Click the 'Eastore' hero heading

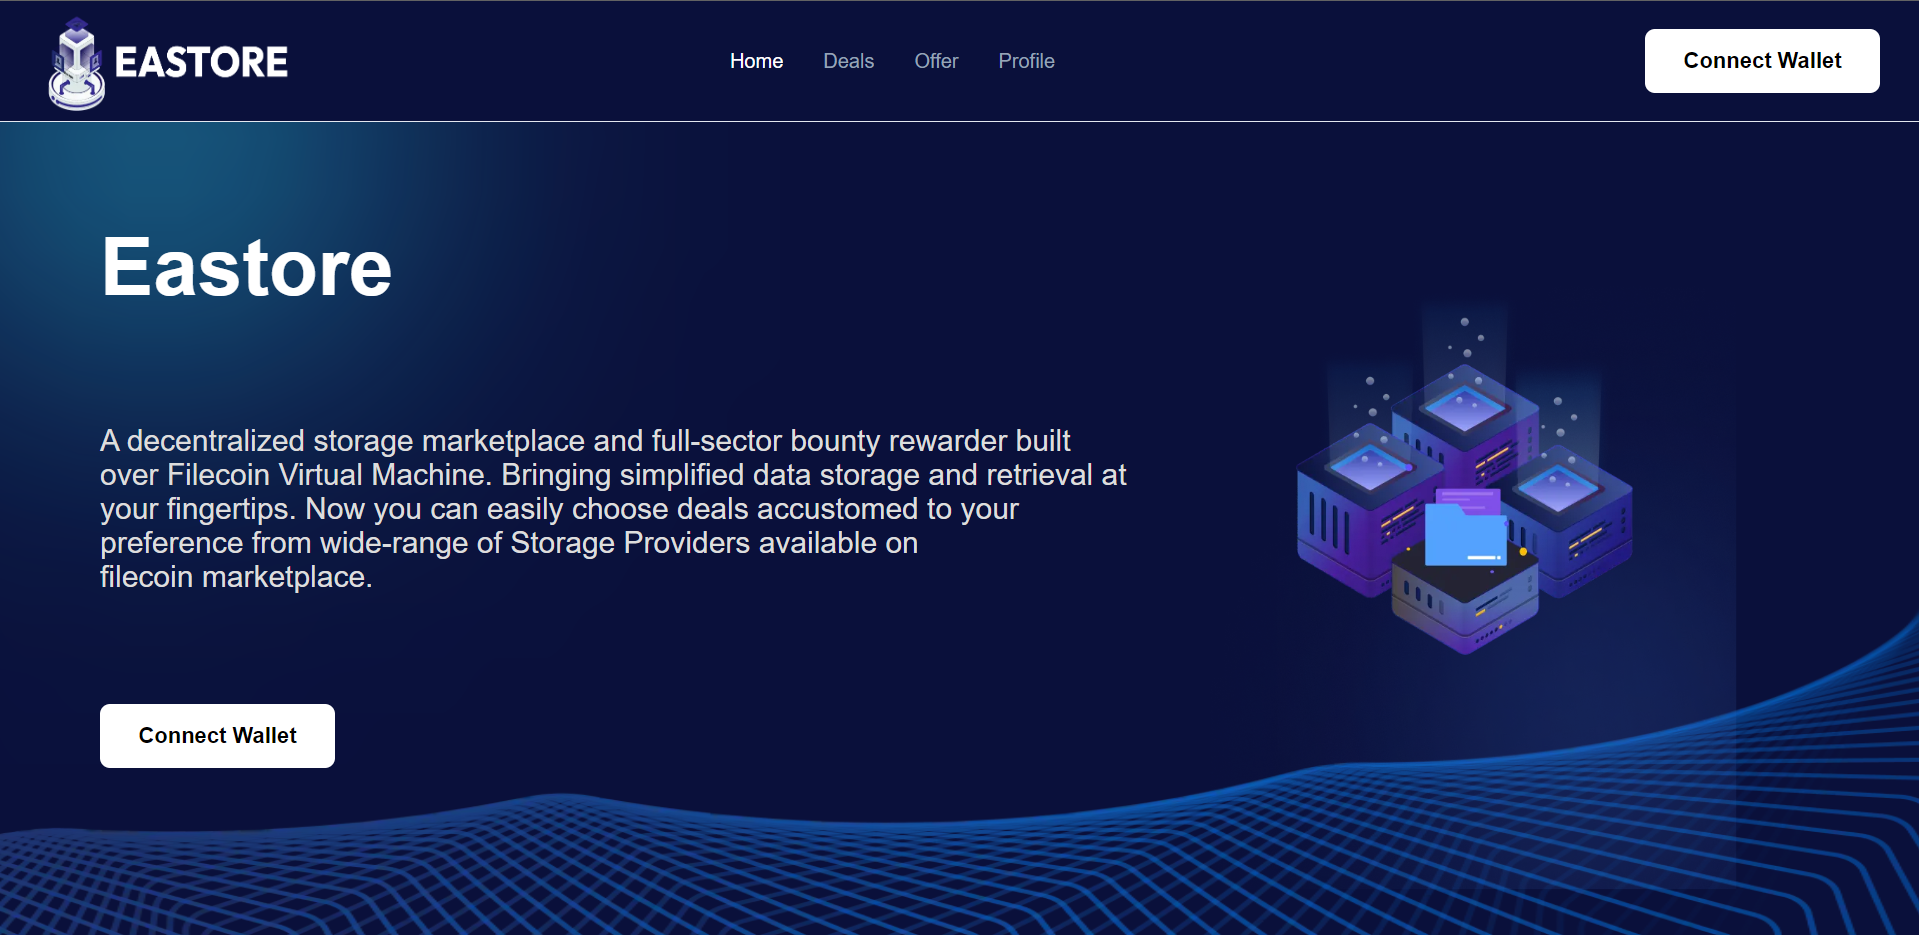(245, 265)
